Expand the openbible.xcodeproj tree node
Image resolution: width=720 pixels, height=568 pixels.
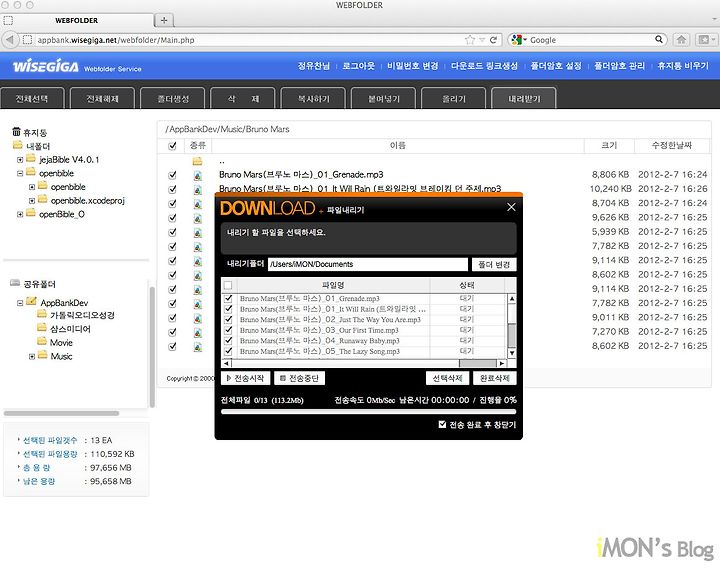point(32,201)
